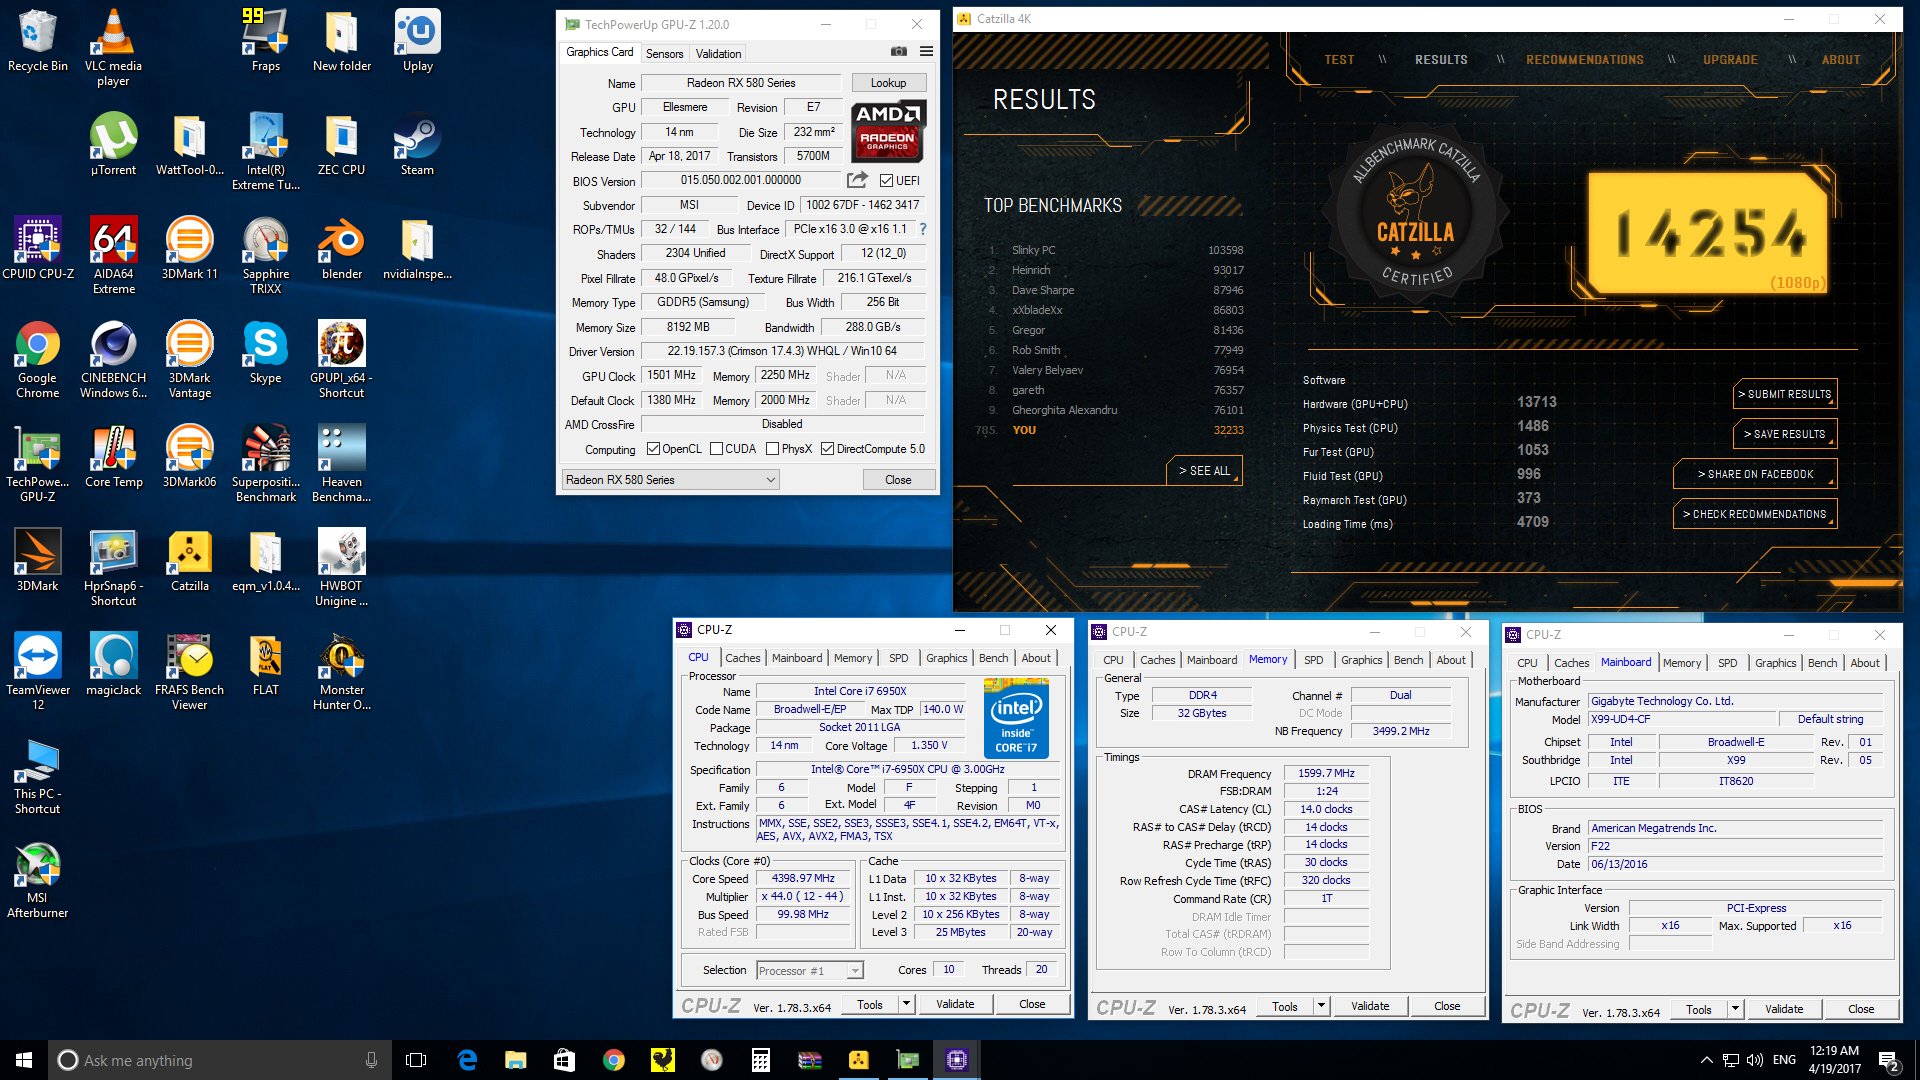
Task: Open UPGRADE tab in Catzilla
Action: [x=1730, y=60]
